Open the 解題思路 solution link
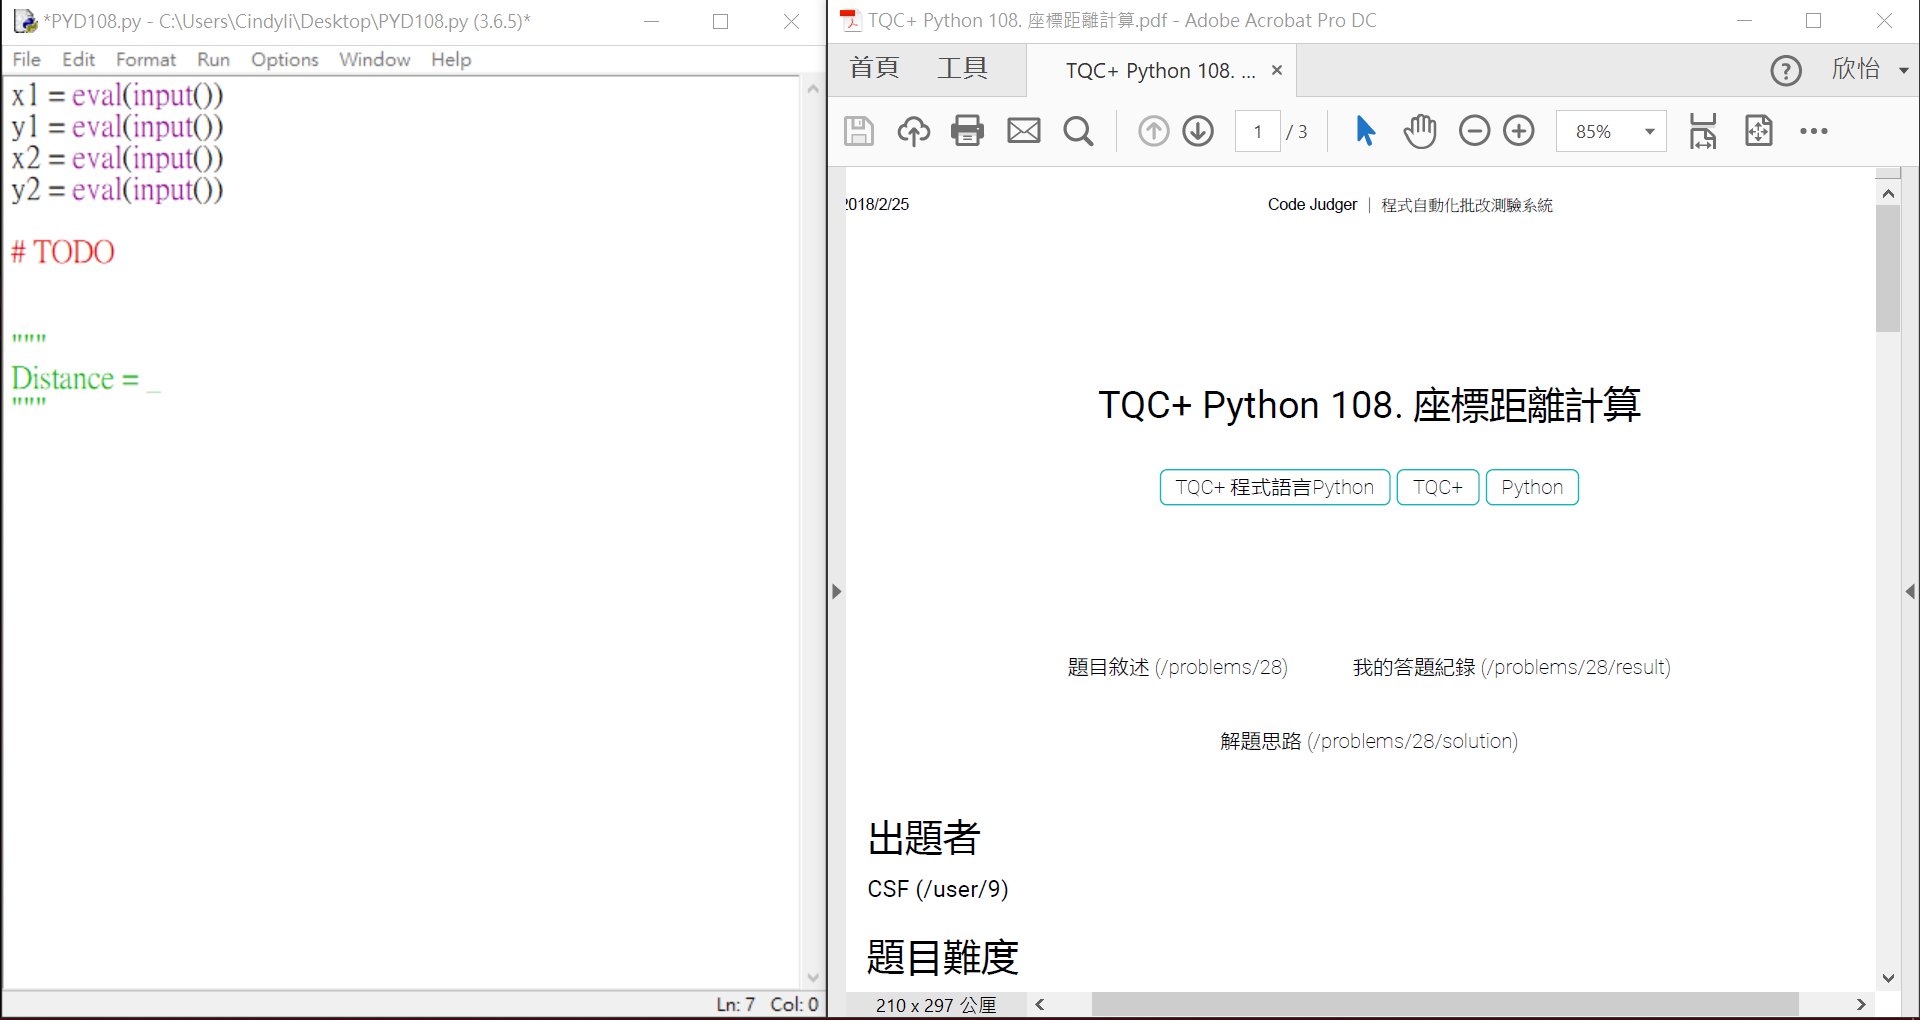Screen dimensions: 1920x1020 coord(1369,741)
